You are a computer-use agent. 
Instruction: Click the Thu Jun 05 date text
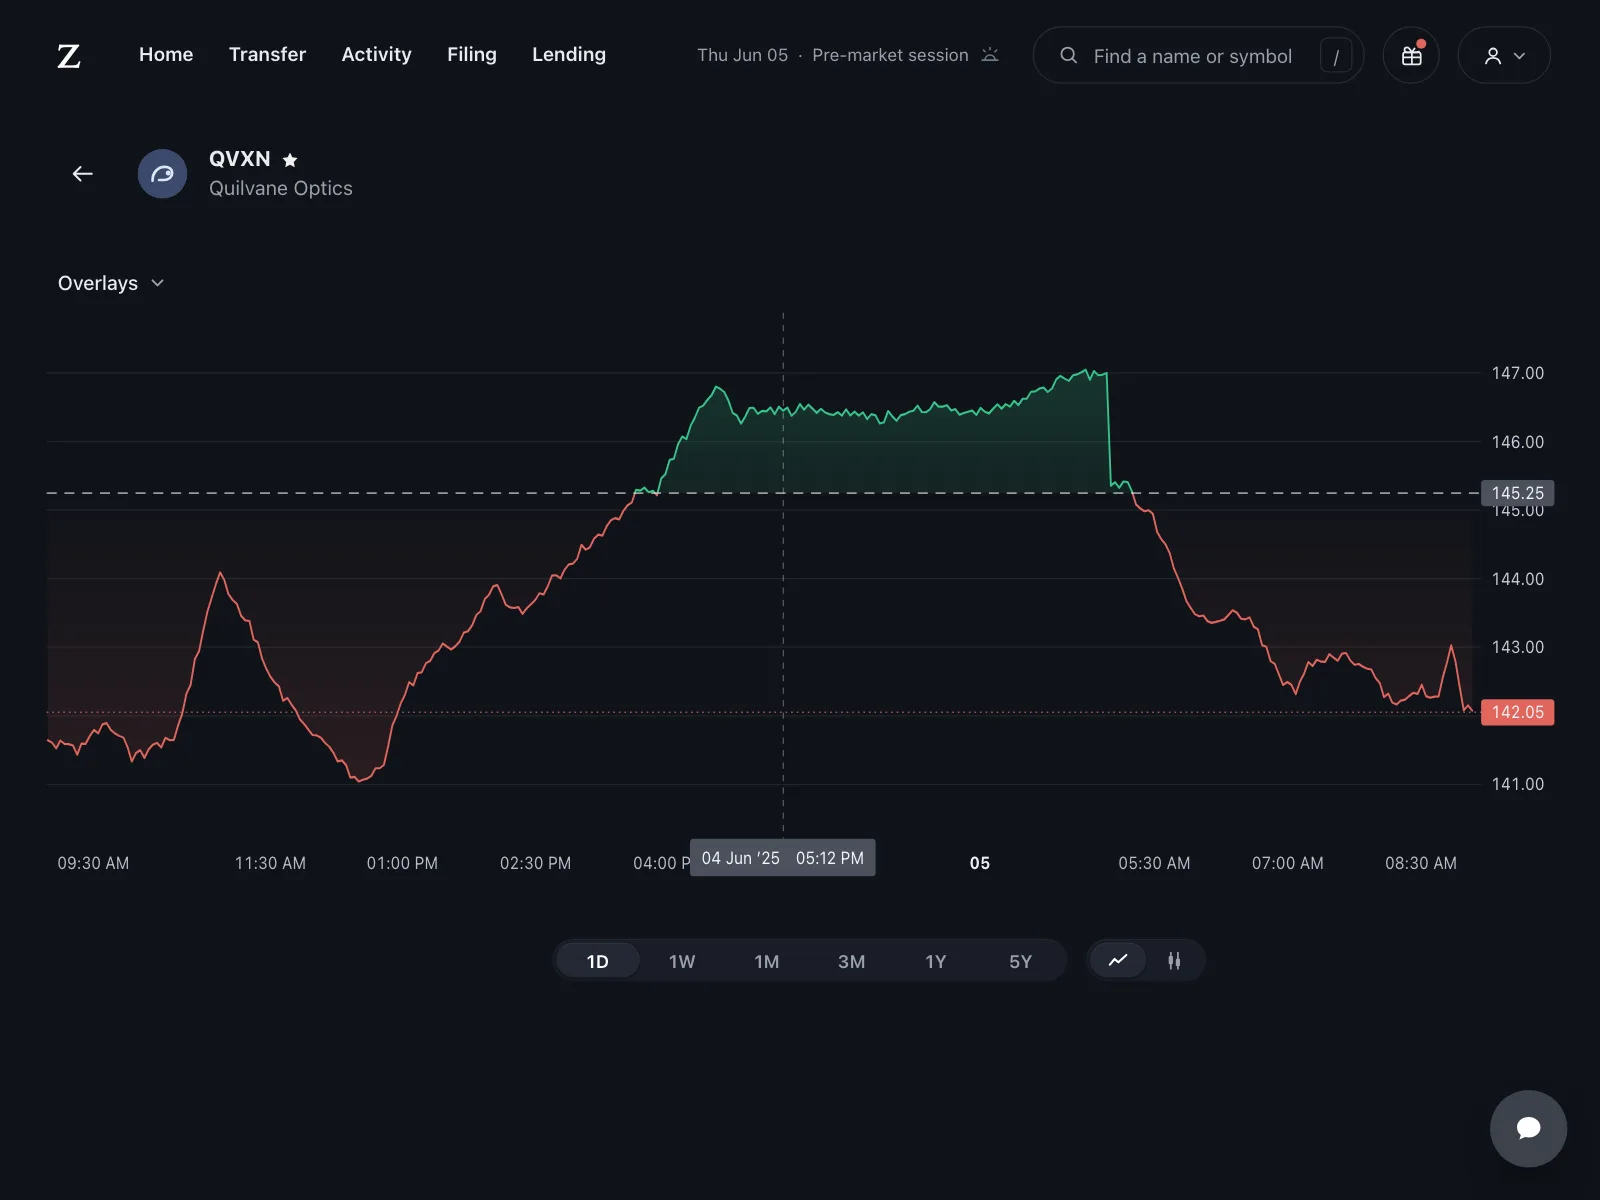coord(743,55)
